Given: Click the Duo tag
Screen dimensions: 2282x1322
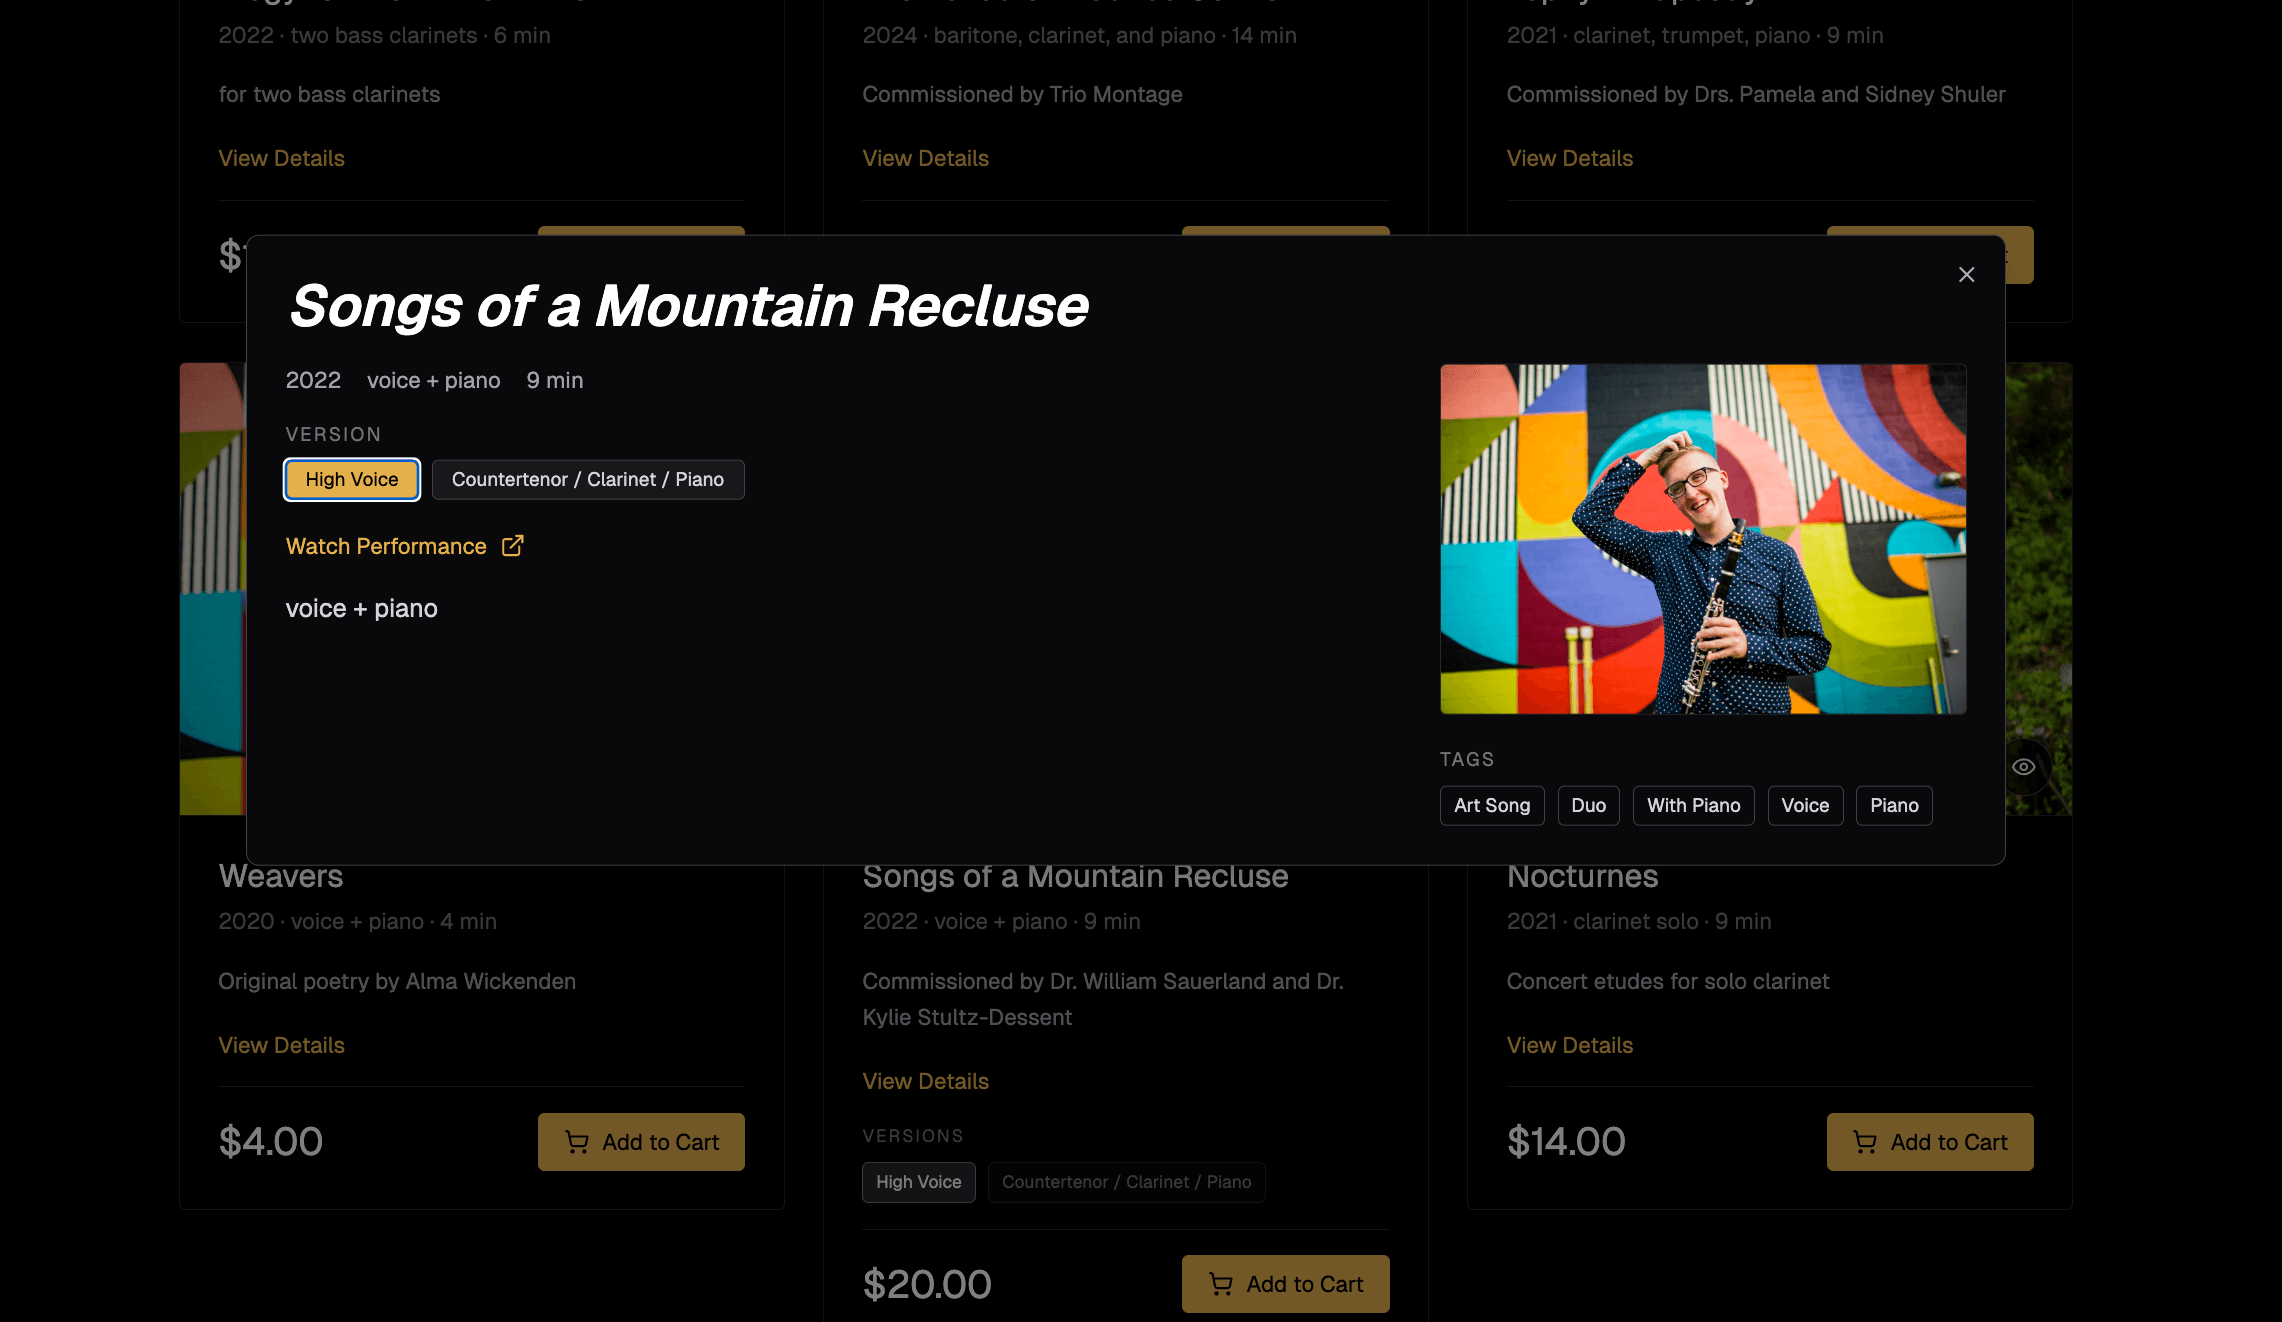Looking at the screenshot, I should coord(1588,805).
